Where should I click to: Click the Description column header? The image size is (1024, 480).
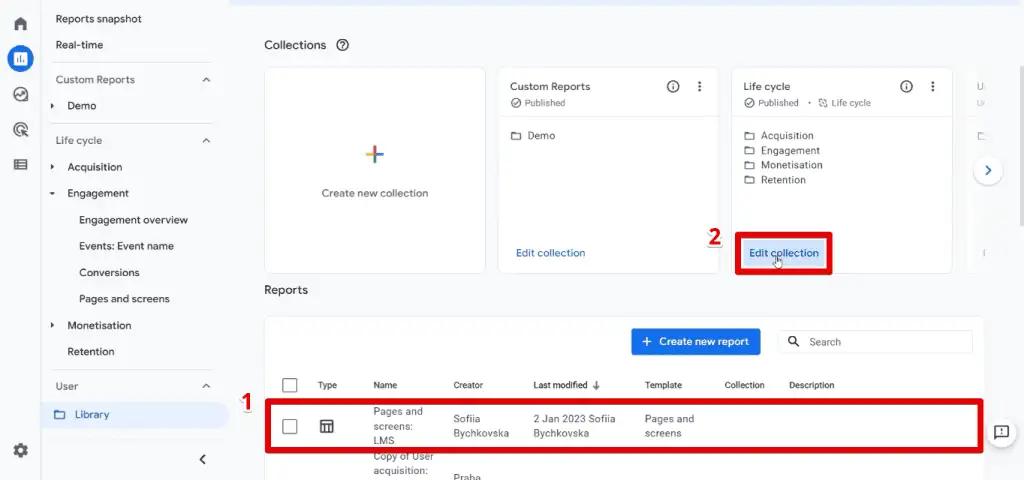[811, 385]
